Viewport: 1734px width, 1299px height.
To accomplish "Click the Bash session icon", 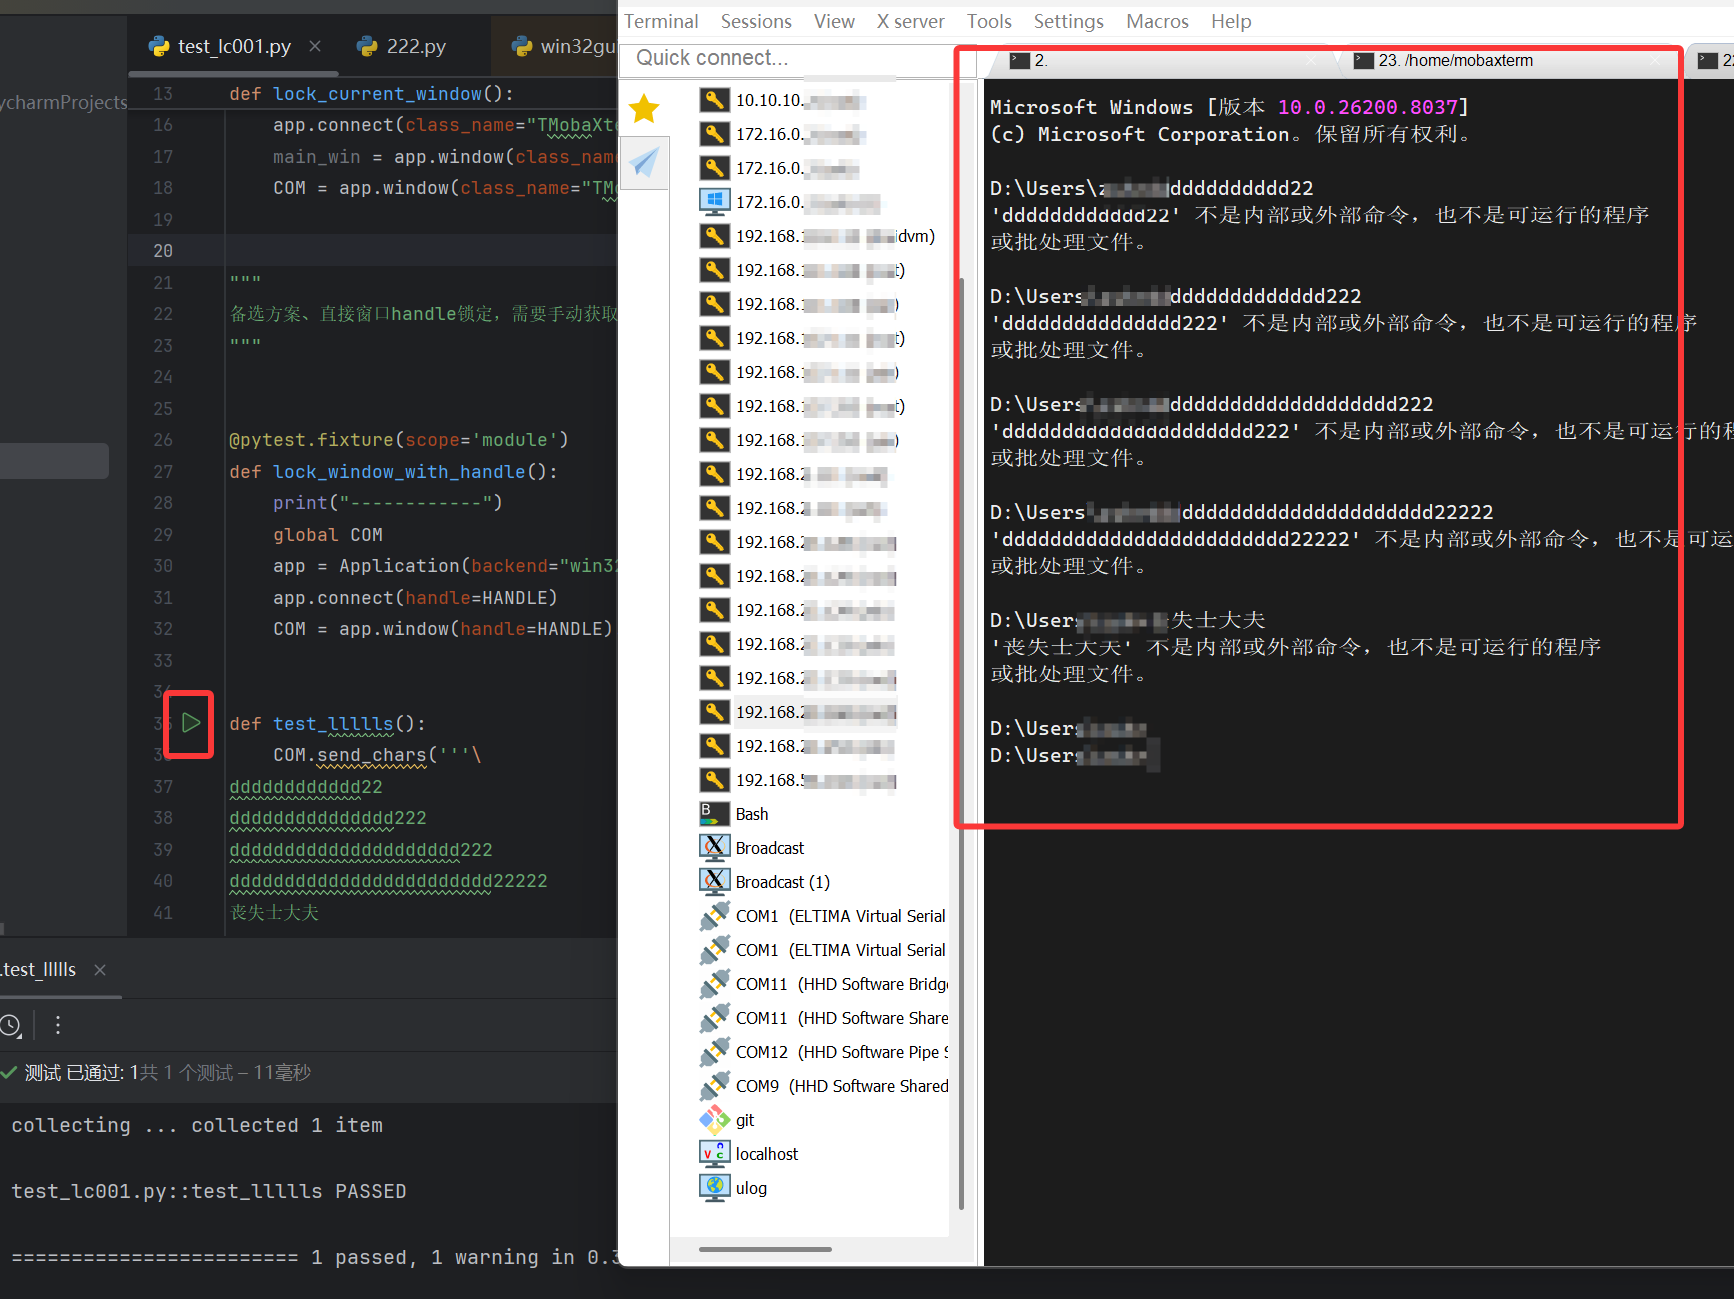I will [x=714, y=814].
